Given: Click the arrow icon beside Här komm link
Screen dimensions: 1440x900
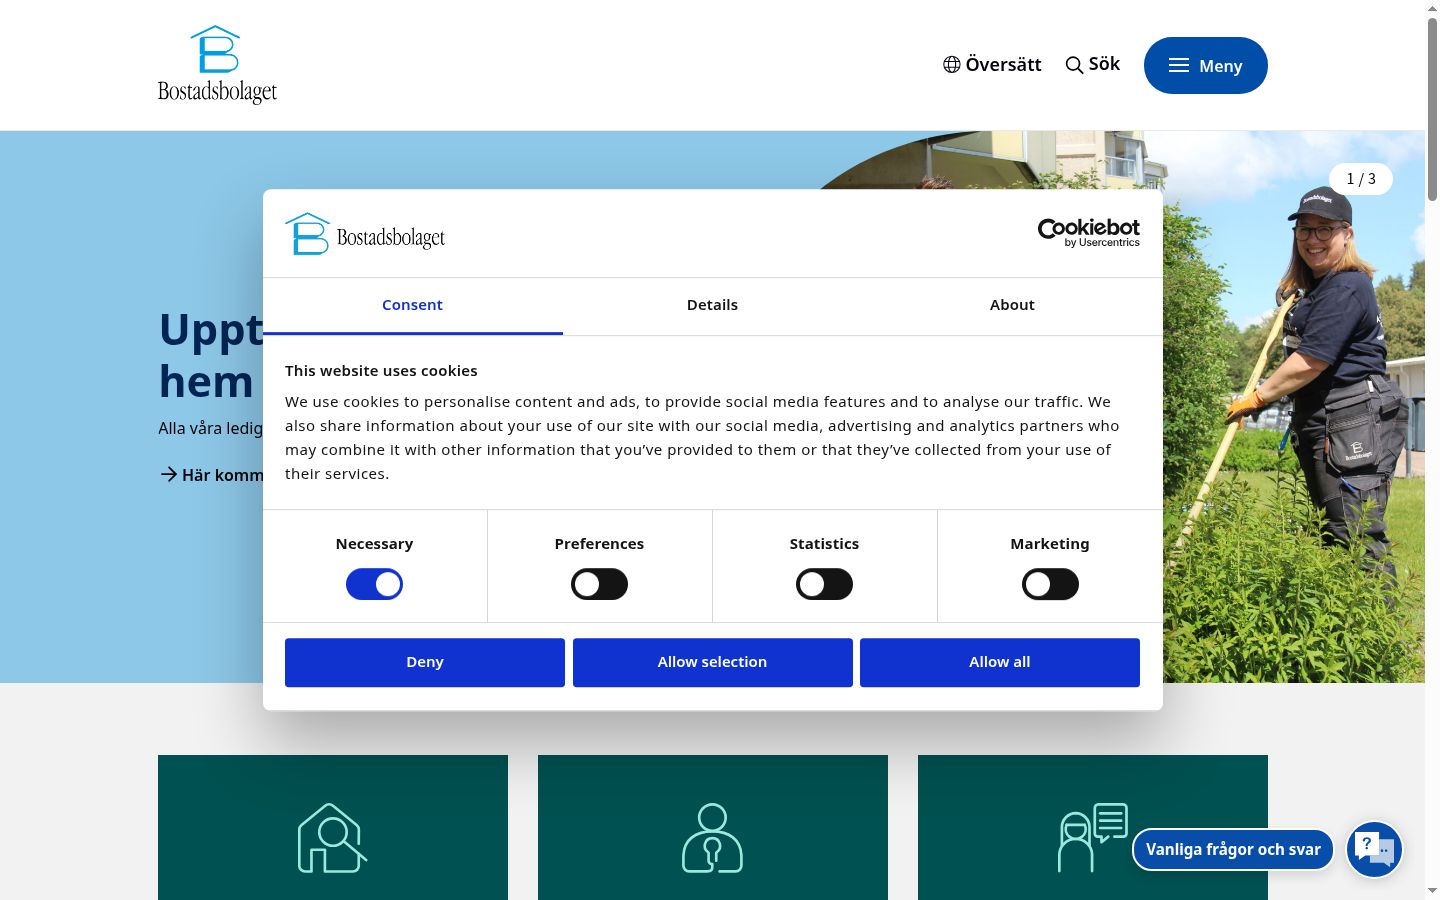Looking at the screenshot, I should click(x=169, y=474).
